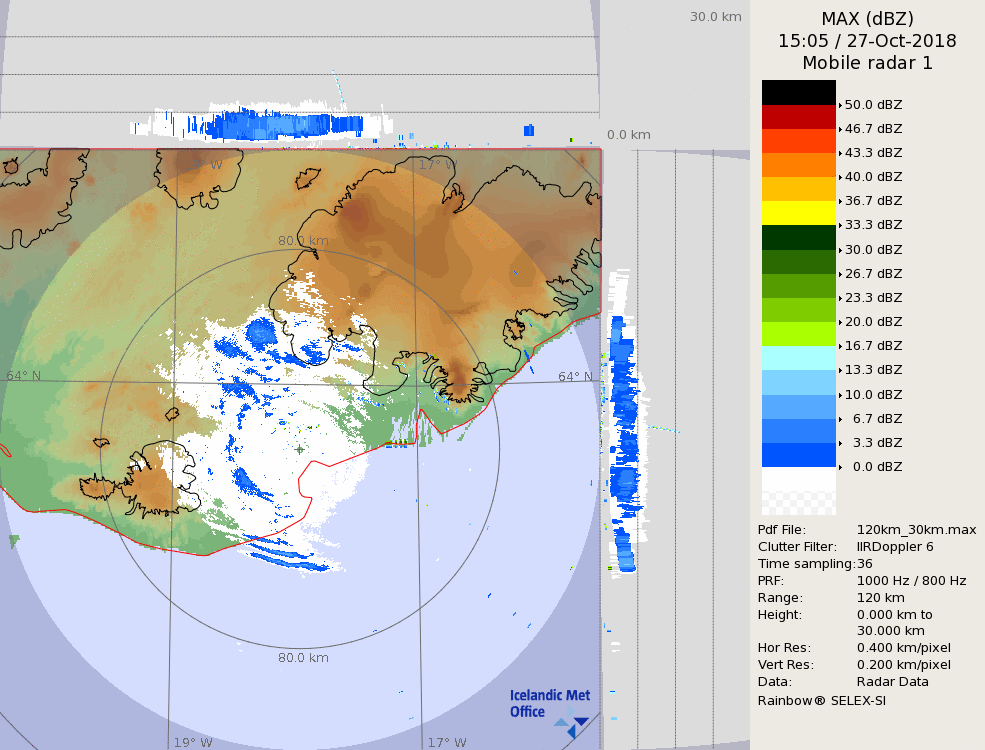The width and height of the screenshot is (985, 750).
Task: Click the Clutter Filter IIRDoppler 6 value
Action: pyautogui.click(x=895, y=547)
